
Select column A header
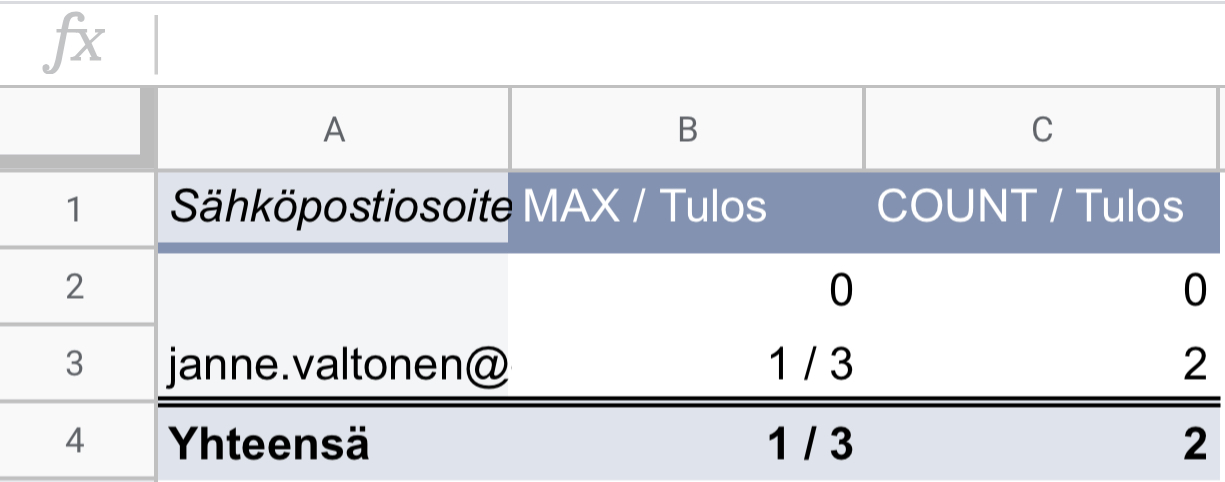(334, 130)
